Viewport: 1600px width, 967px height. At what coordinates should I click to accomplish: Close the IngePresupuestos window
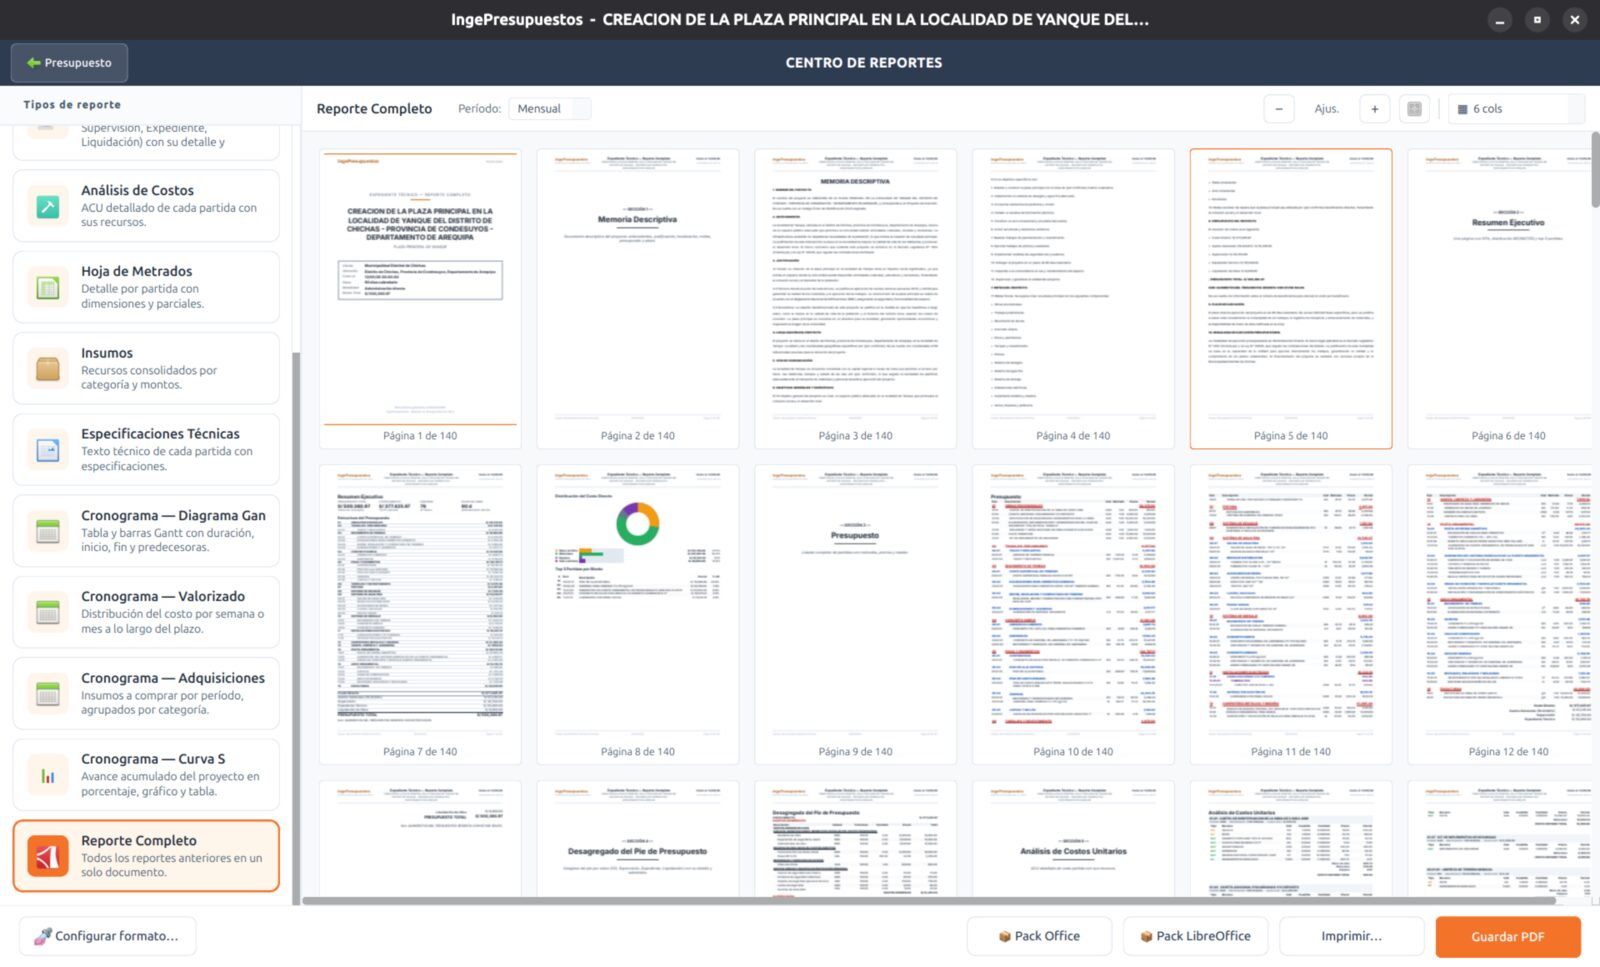[1575, 20]
